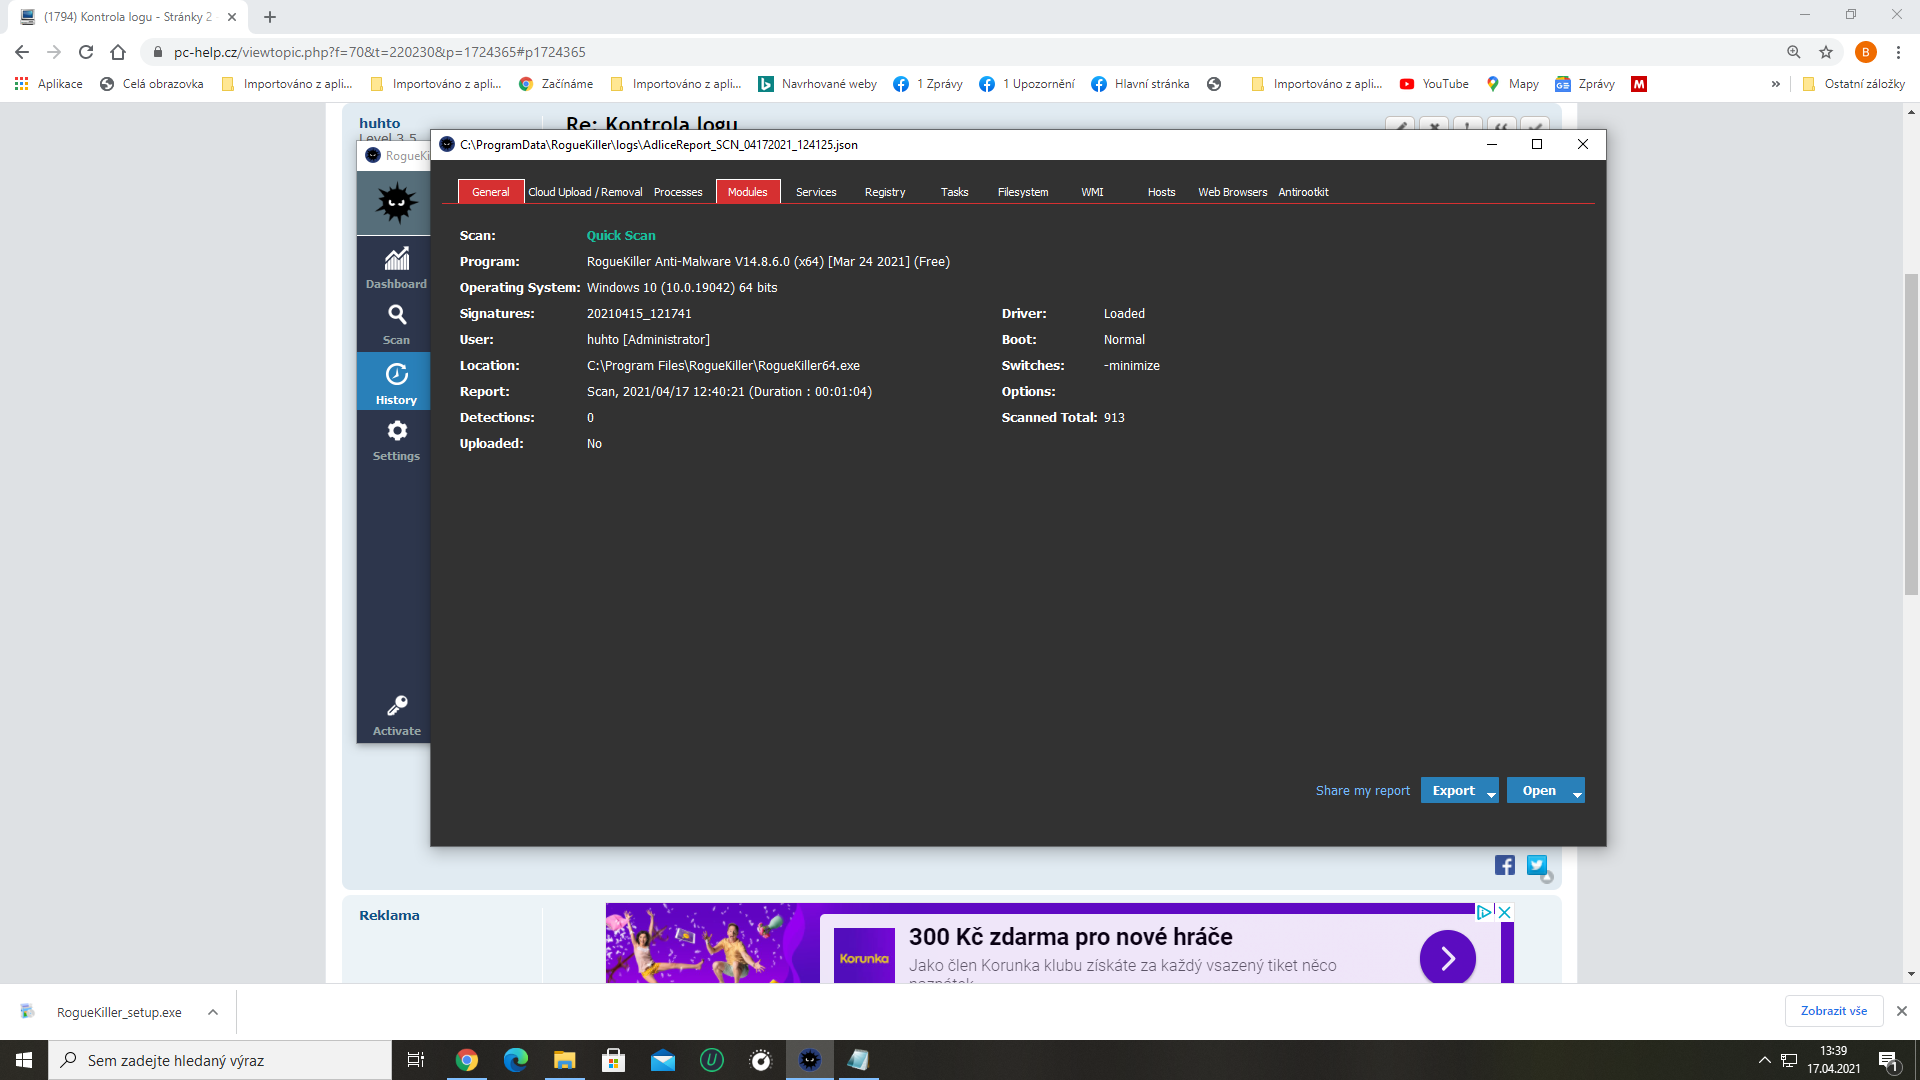Open the History section

[396, 383]
